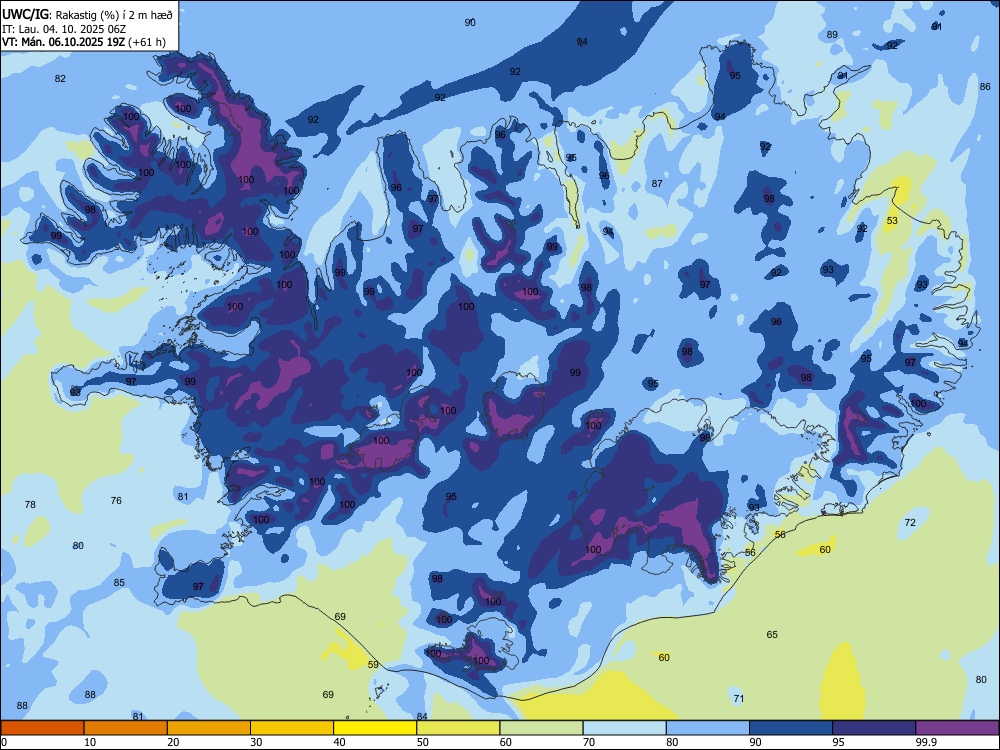Click the title 'Rakastig (%) í 2 m hæð'
Screen dimensions: 1000x750
[x=114, y=15]
